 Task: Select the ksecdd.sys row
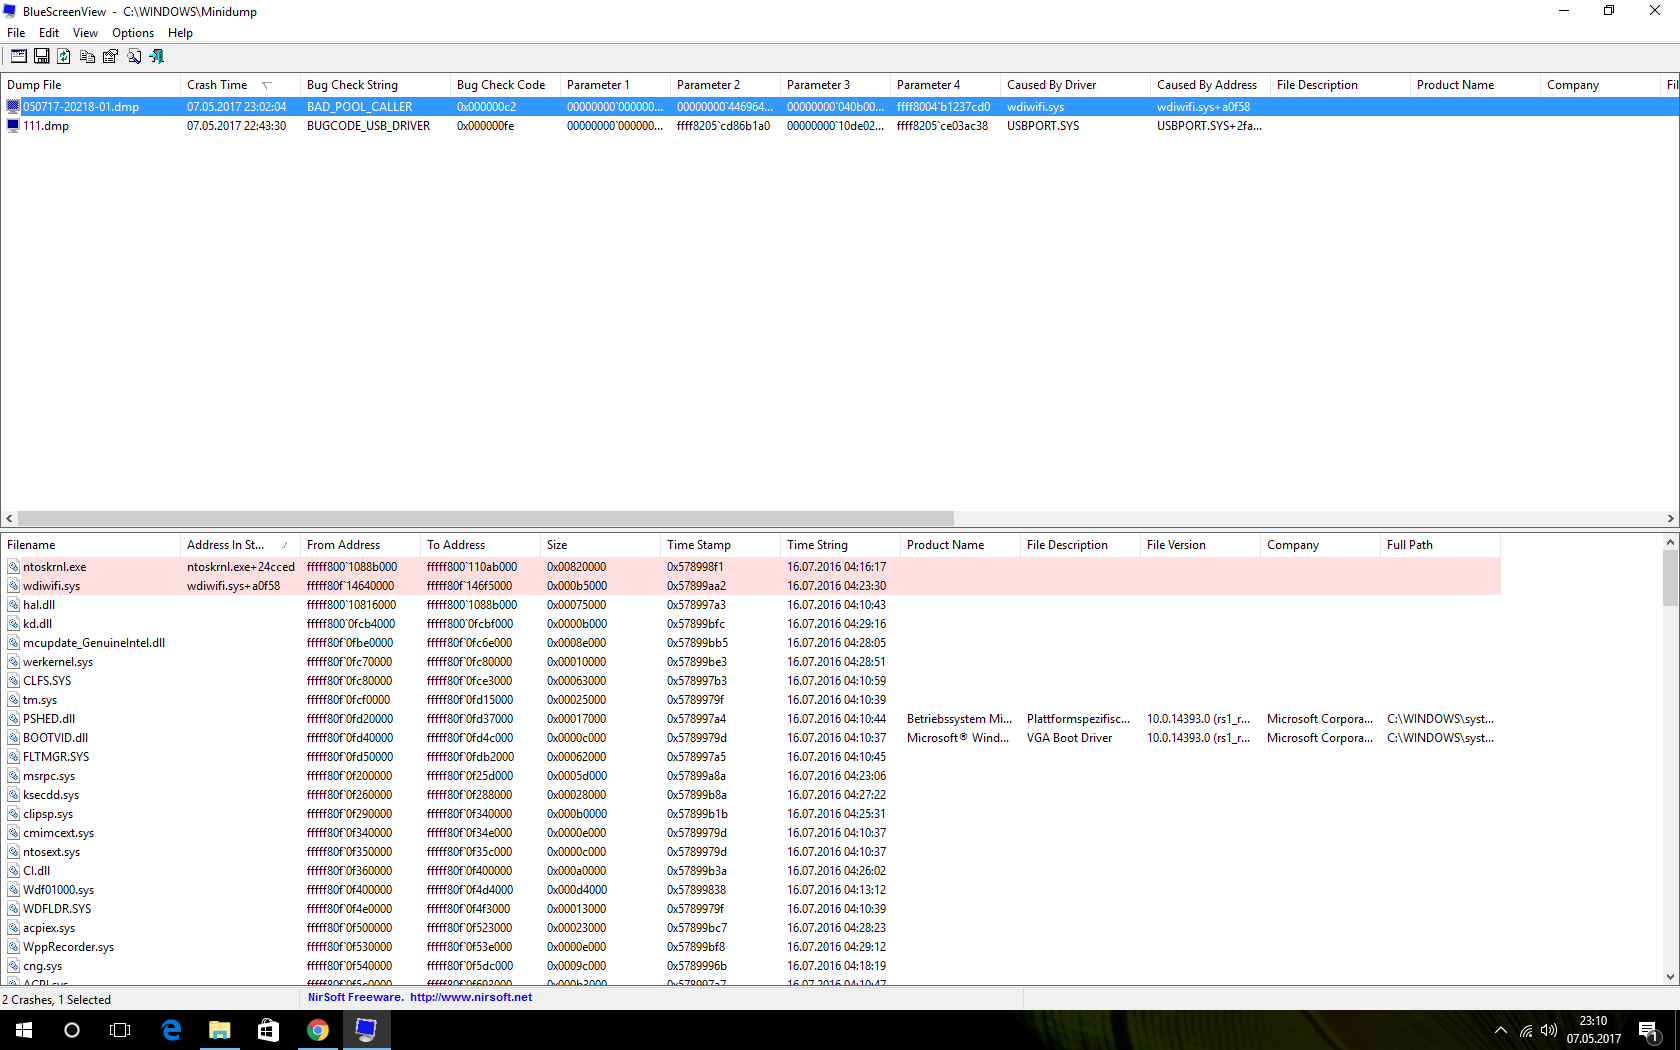750,795
